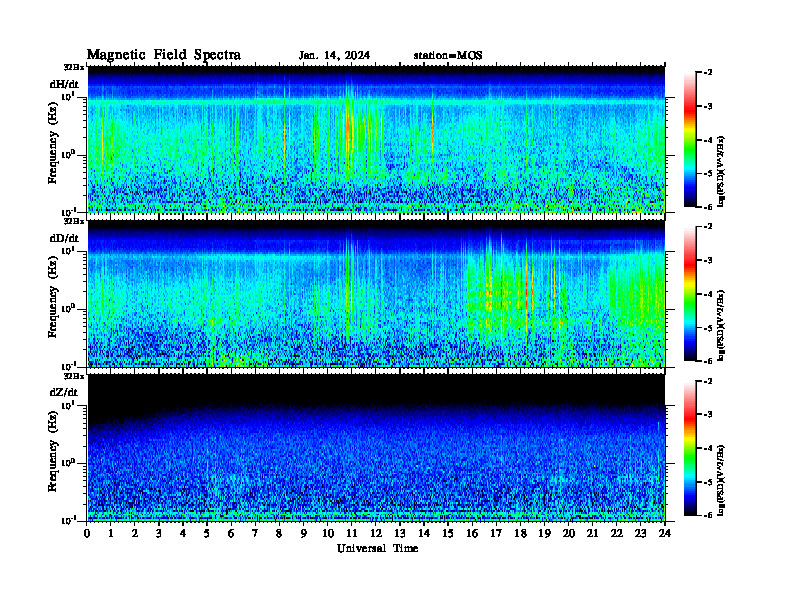Image resolution: width=792 pixels, height=612 pixels.
Task: Click hour tick label "18" on time axis
Action: [x=520, y=534]
